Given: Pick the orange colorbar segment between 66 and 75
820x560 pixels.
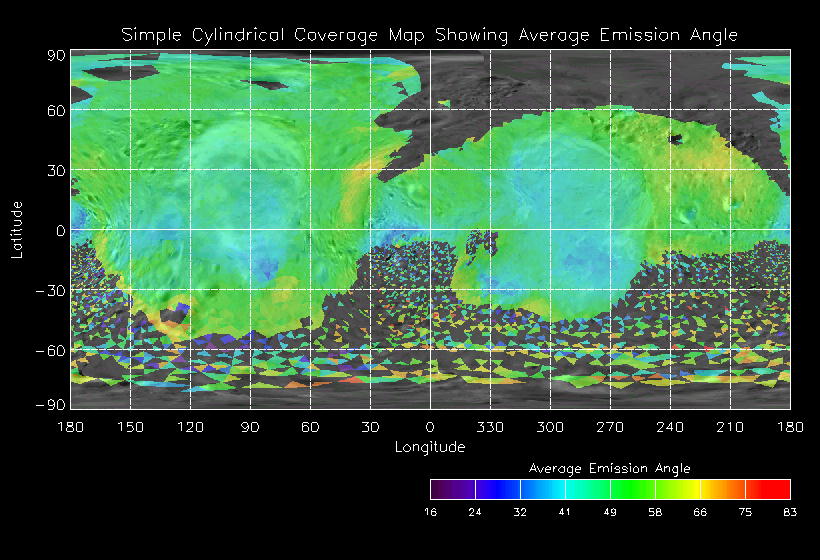Looking at the screenshot, I should (x=723, y=489).
